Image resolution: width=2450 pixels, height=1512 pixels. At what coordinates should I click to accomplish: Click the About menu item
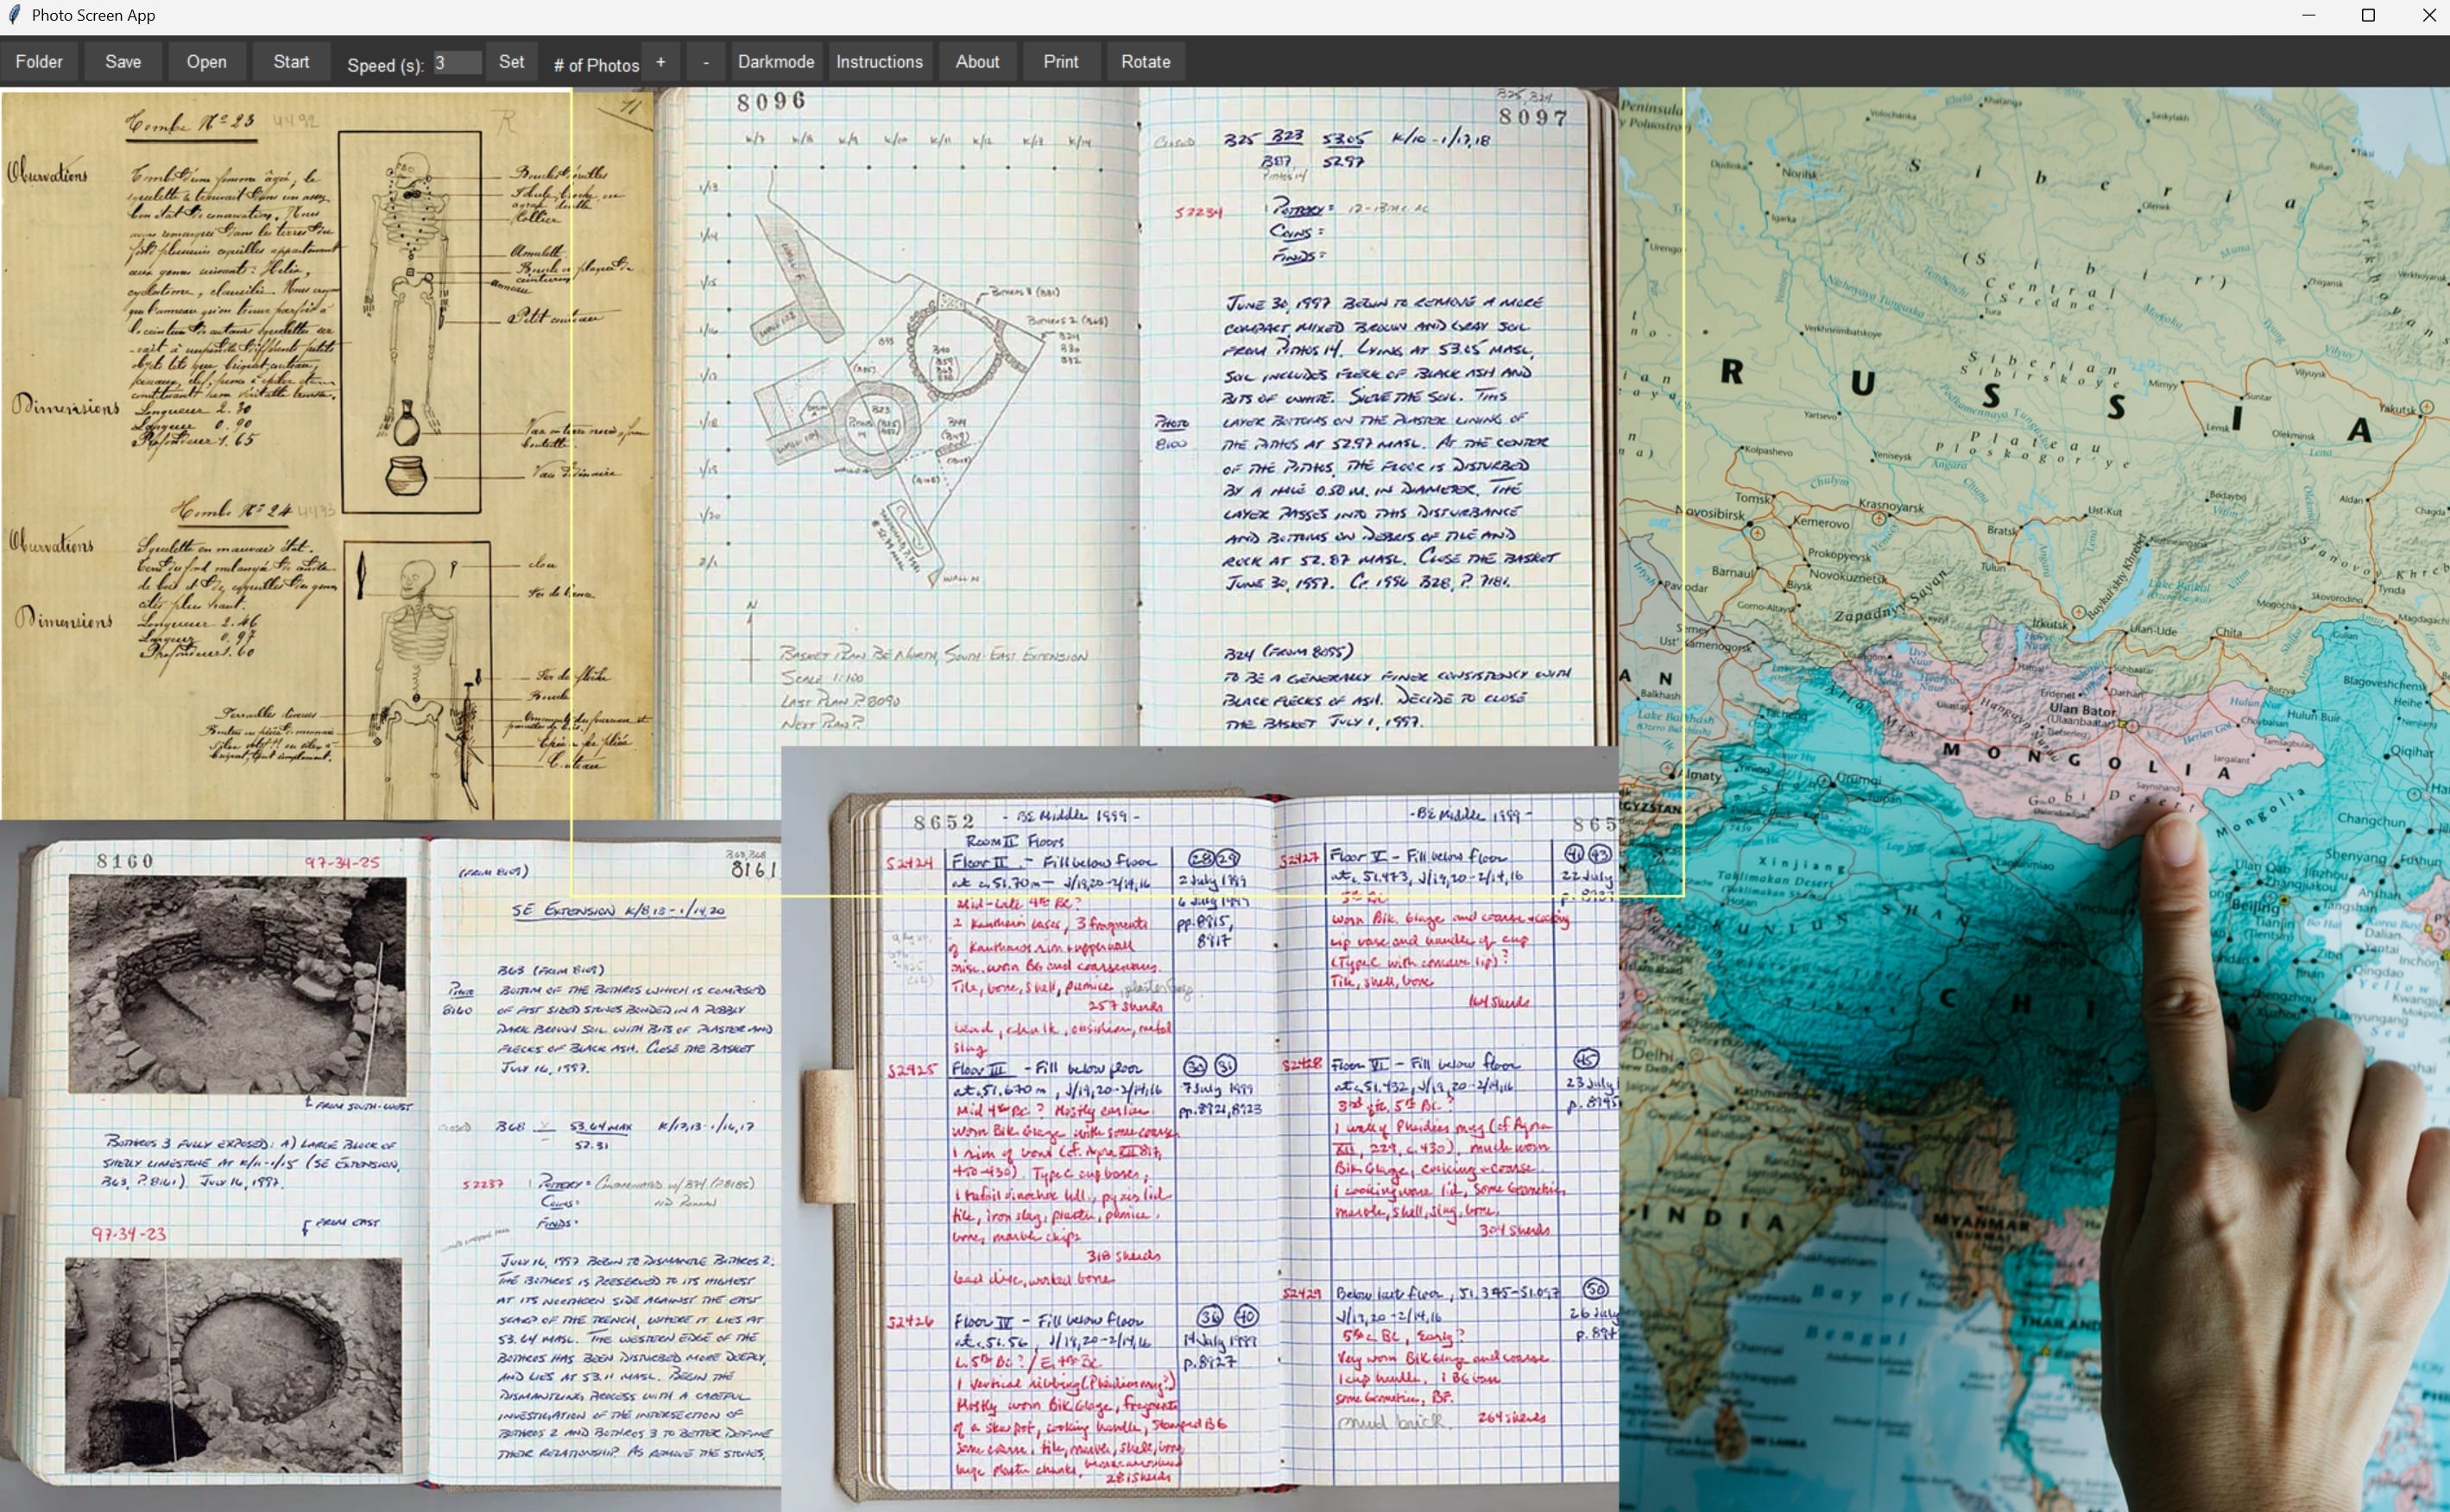pos(976,61)
